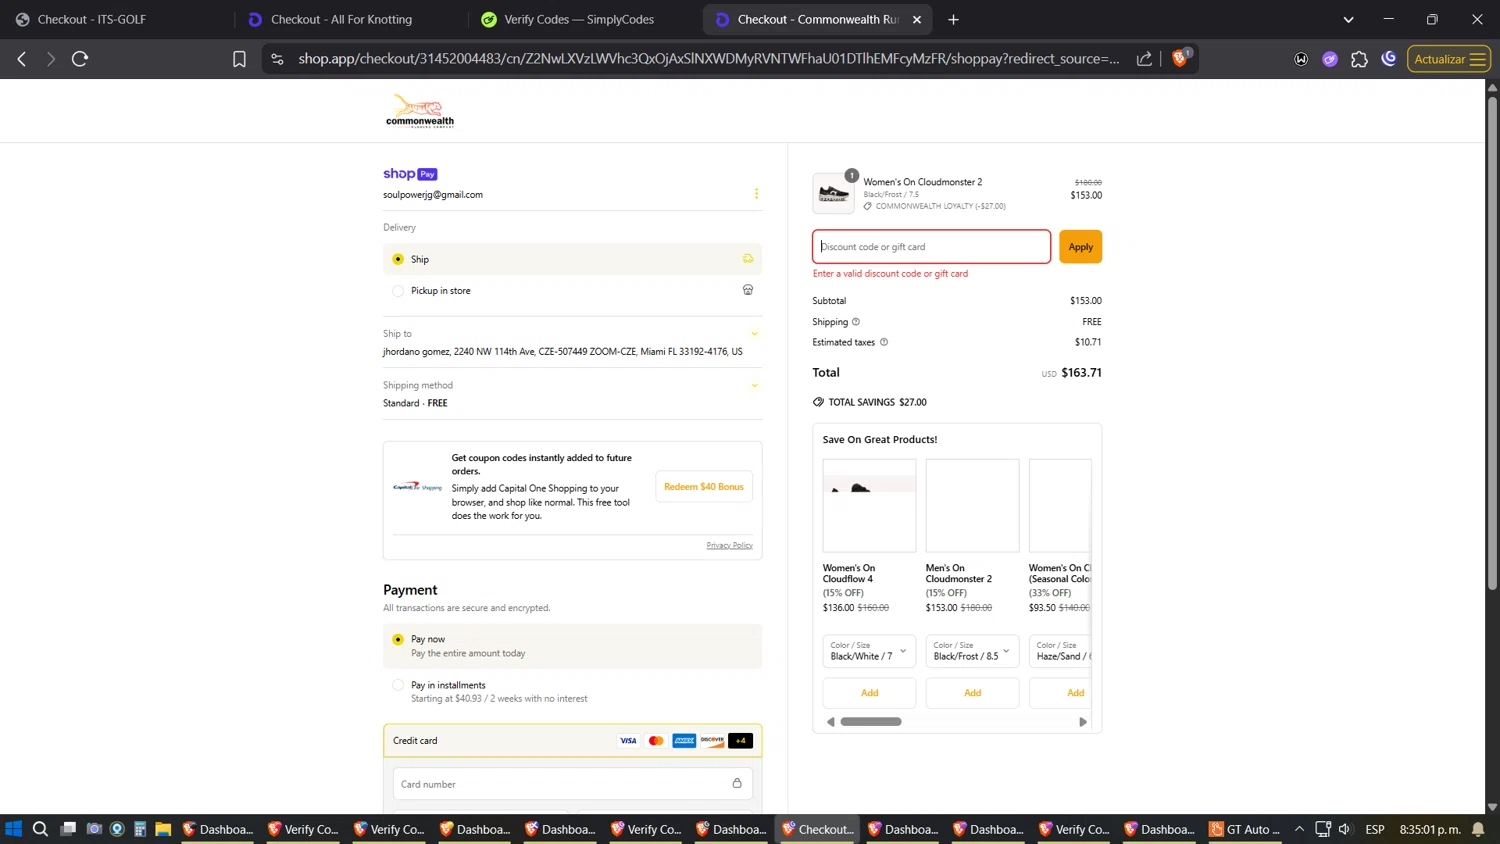1500x844 pixels.
Task: Go back using the browser back arrow
Action: coord(22,59)
